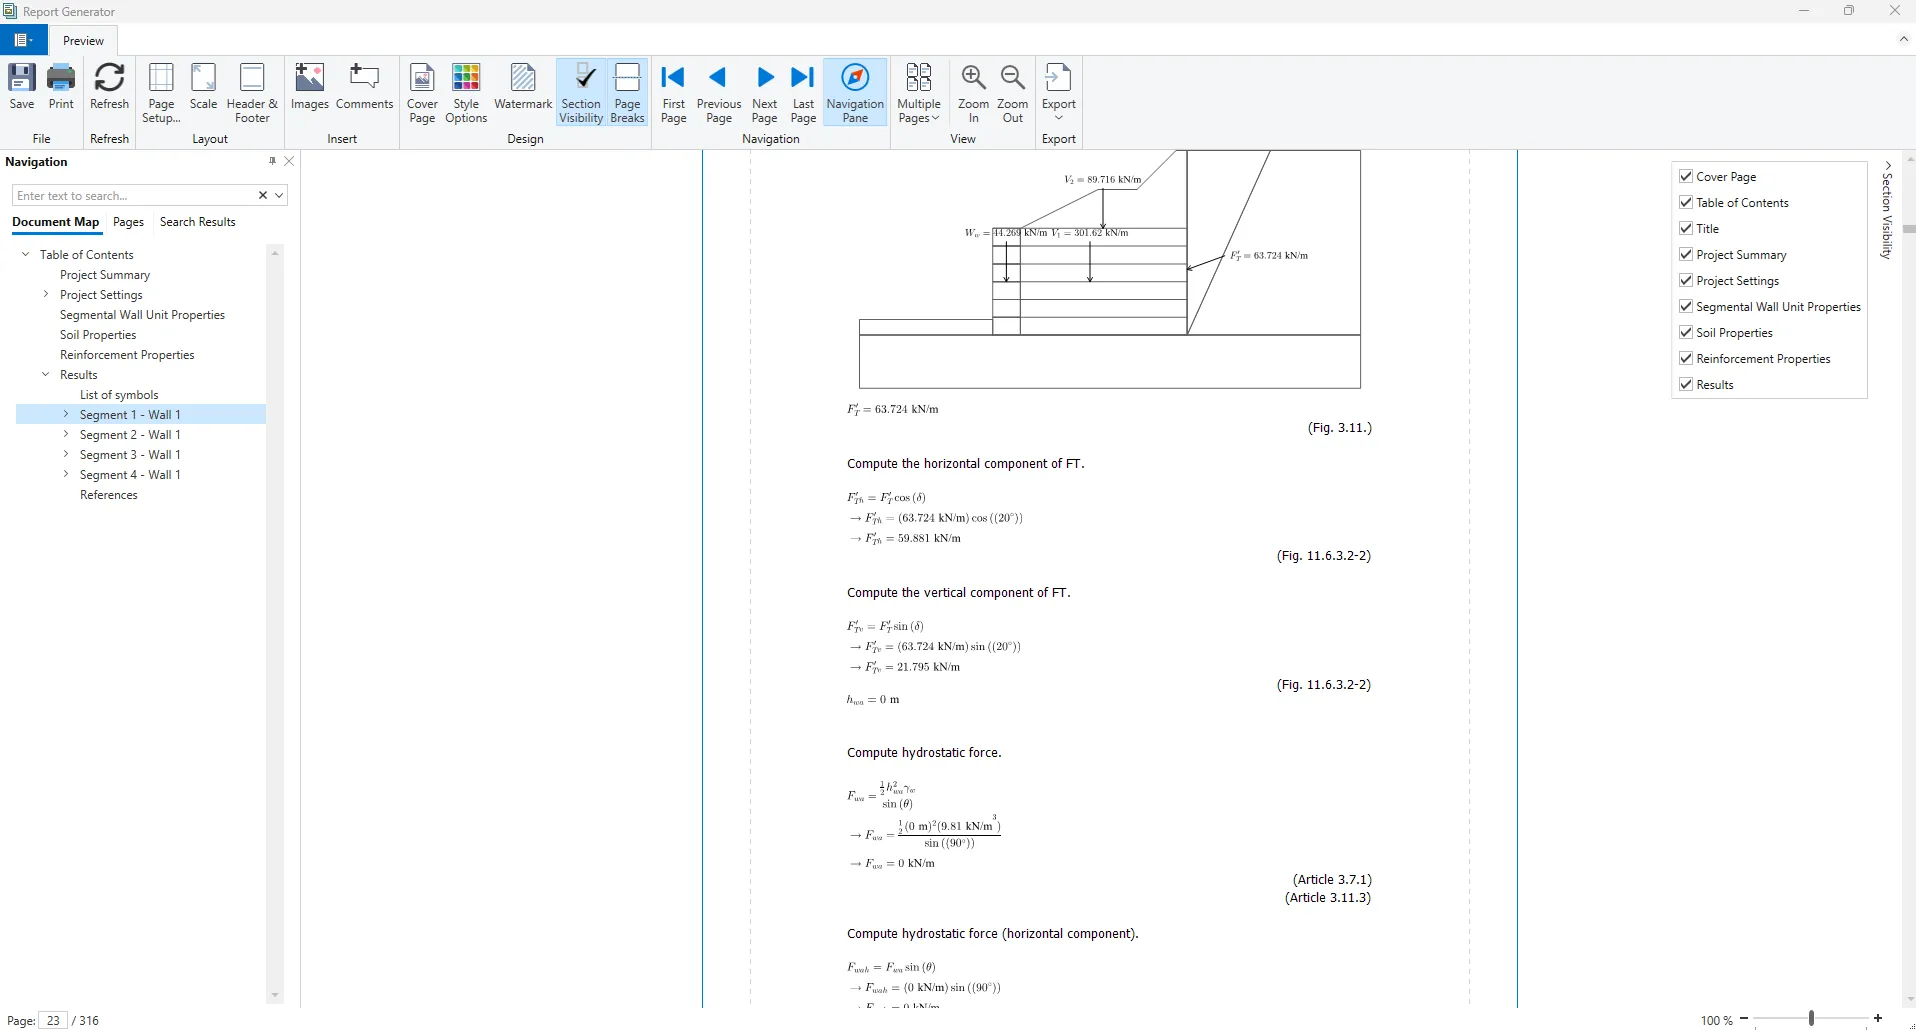Screen dimensions: 1916x1030
Task: Open Segmental Wall Unit Properties entry
Action: pos(142,315)
